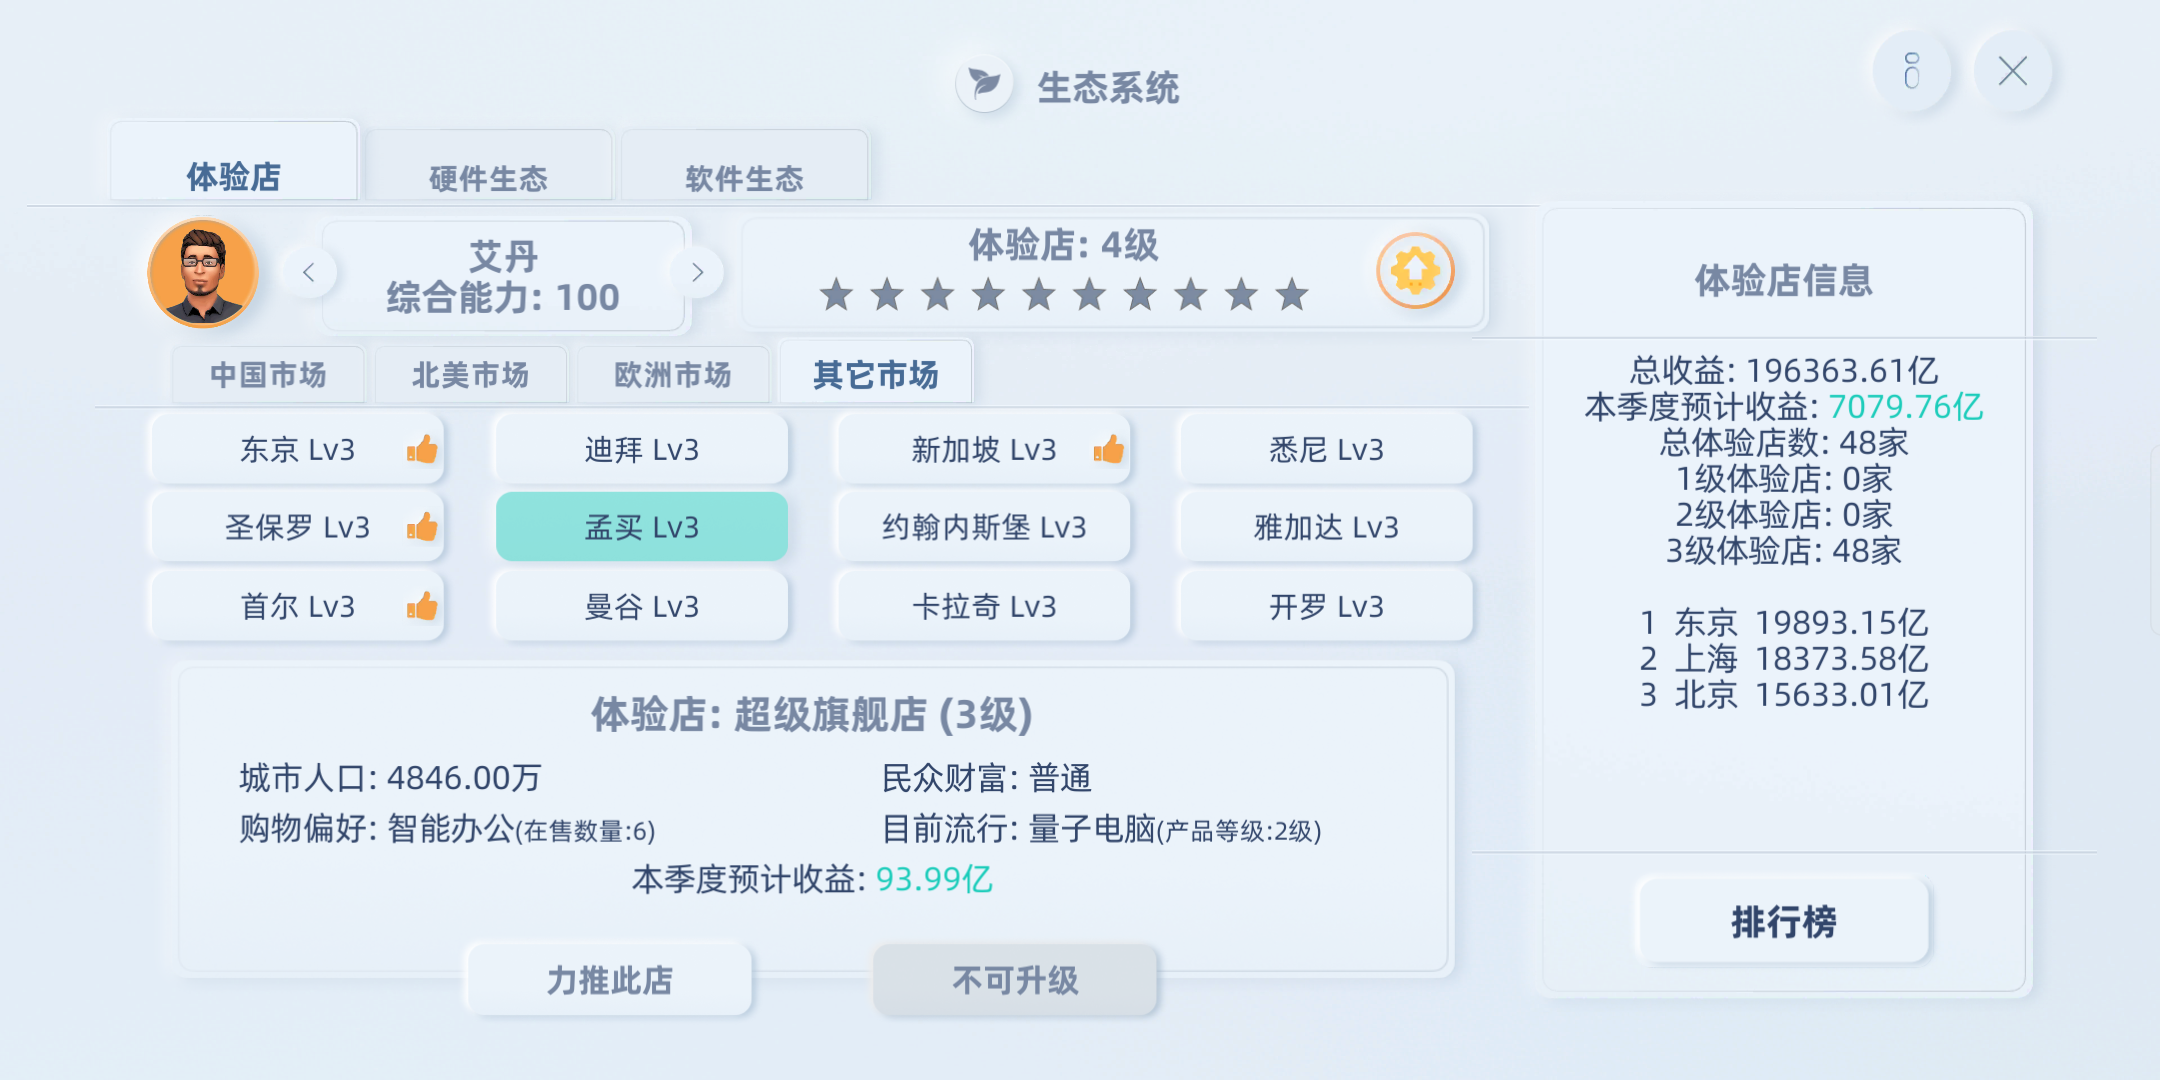
Task: Open the 排行榜 ranking button
Action: pyautogui.click(x=1784, y=921)
